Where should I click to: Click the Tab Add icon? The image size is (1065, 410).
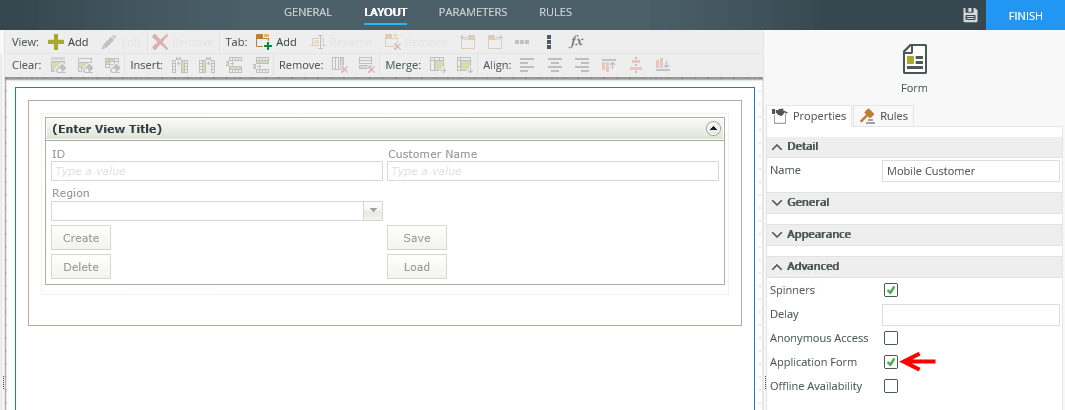point(264,42)
